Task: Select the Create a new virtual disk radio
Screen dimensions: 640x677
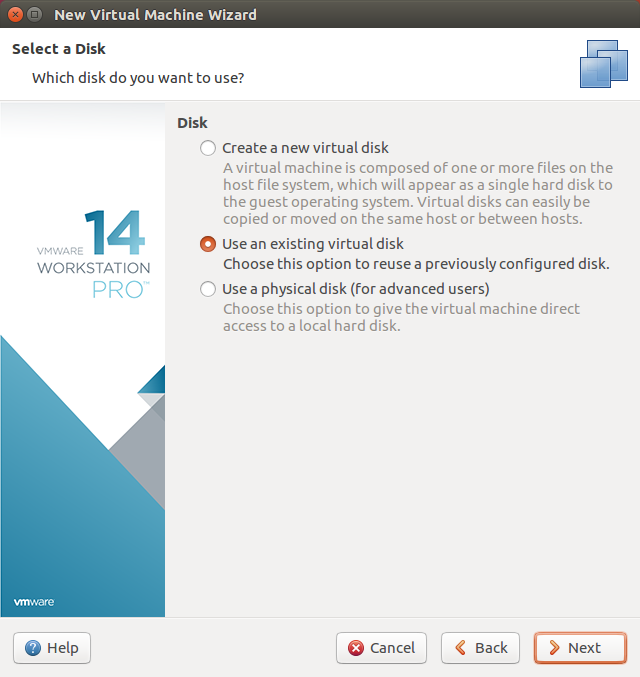Action: point(208,148)
